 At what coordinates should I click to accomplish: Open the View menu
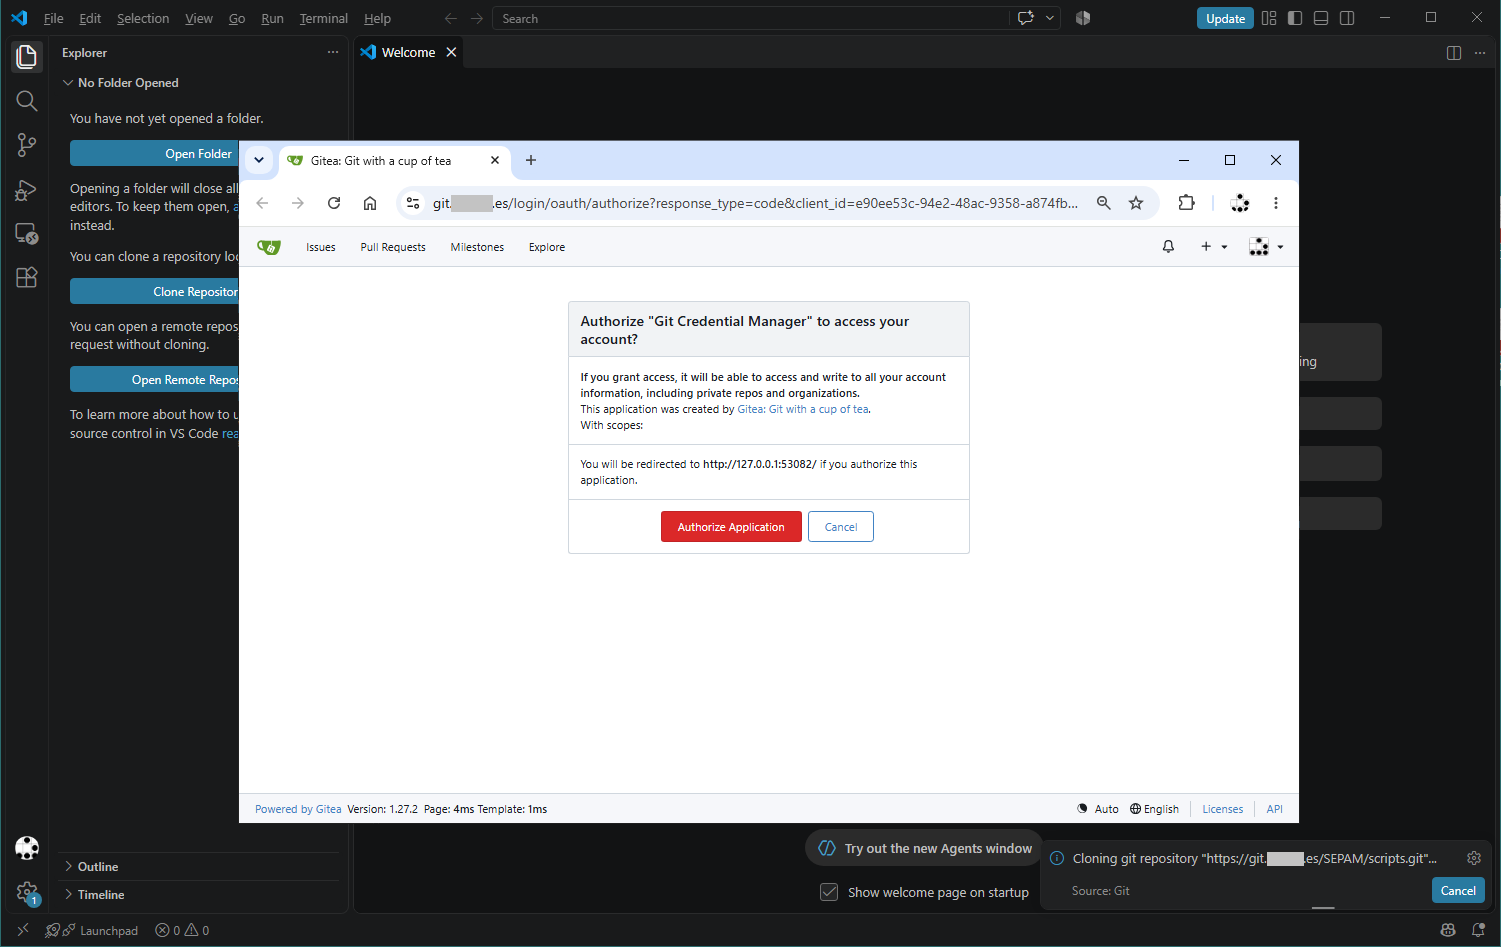point(199,18)
